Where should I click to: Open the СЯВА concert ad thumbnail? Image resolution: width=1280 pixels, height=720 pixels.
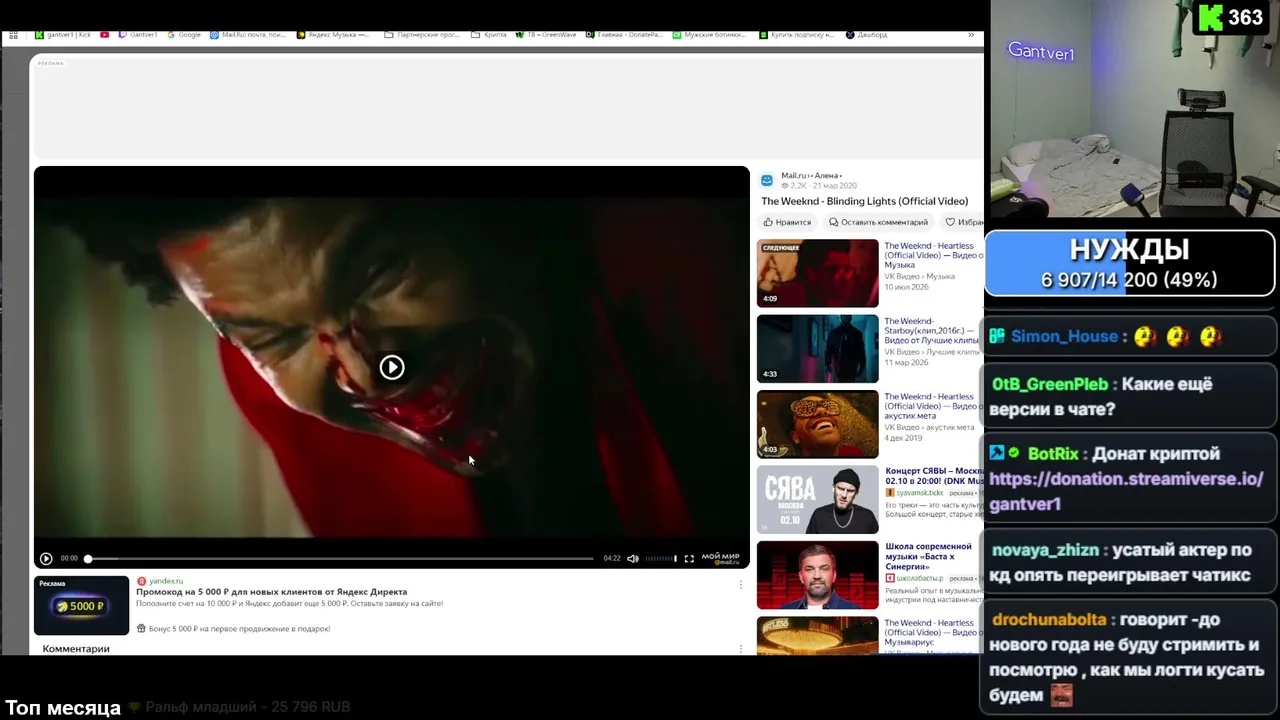817,500
